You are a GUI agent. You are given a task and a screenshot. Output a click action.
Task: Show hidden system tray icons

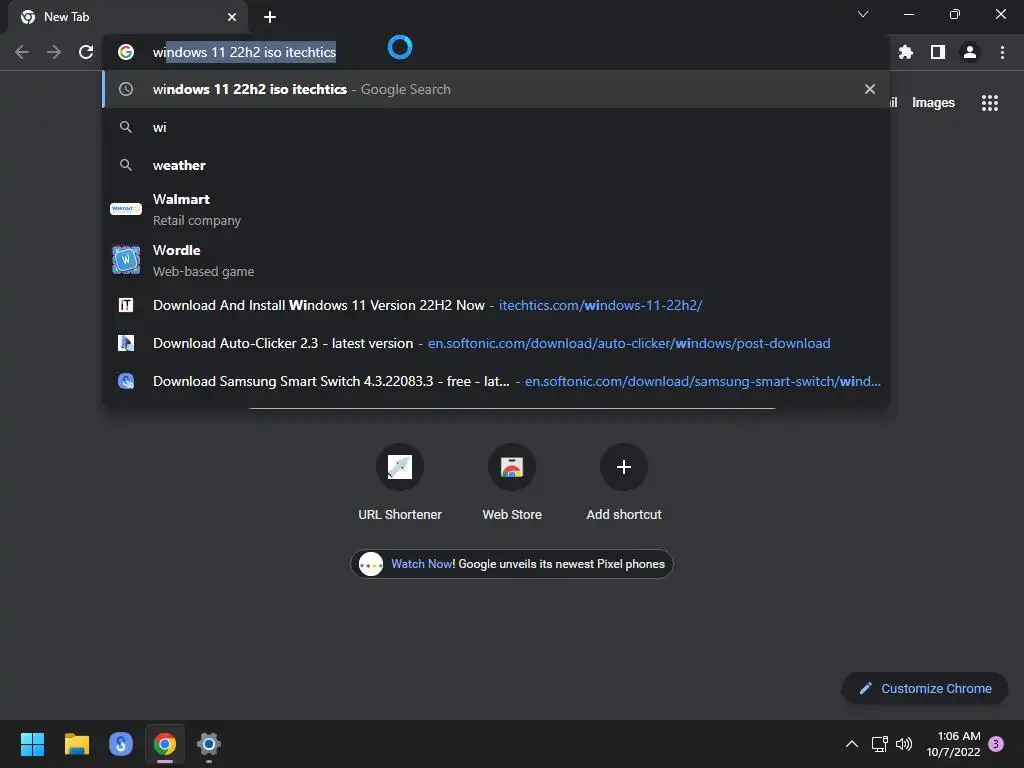[852, 744]
